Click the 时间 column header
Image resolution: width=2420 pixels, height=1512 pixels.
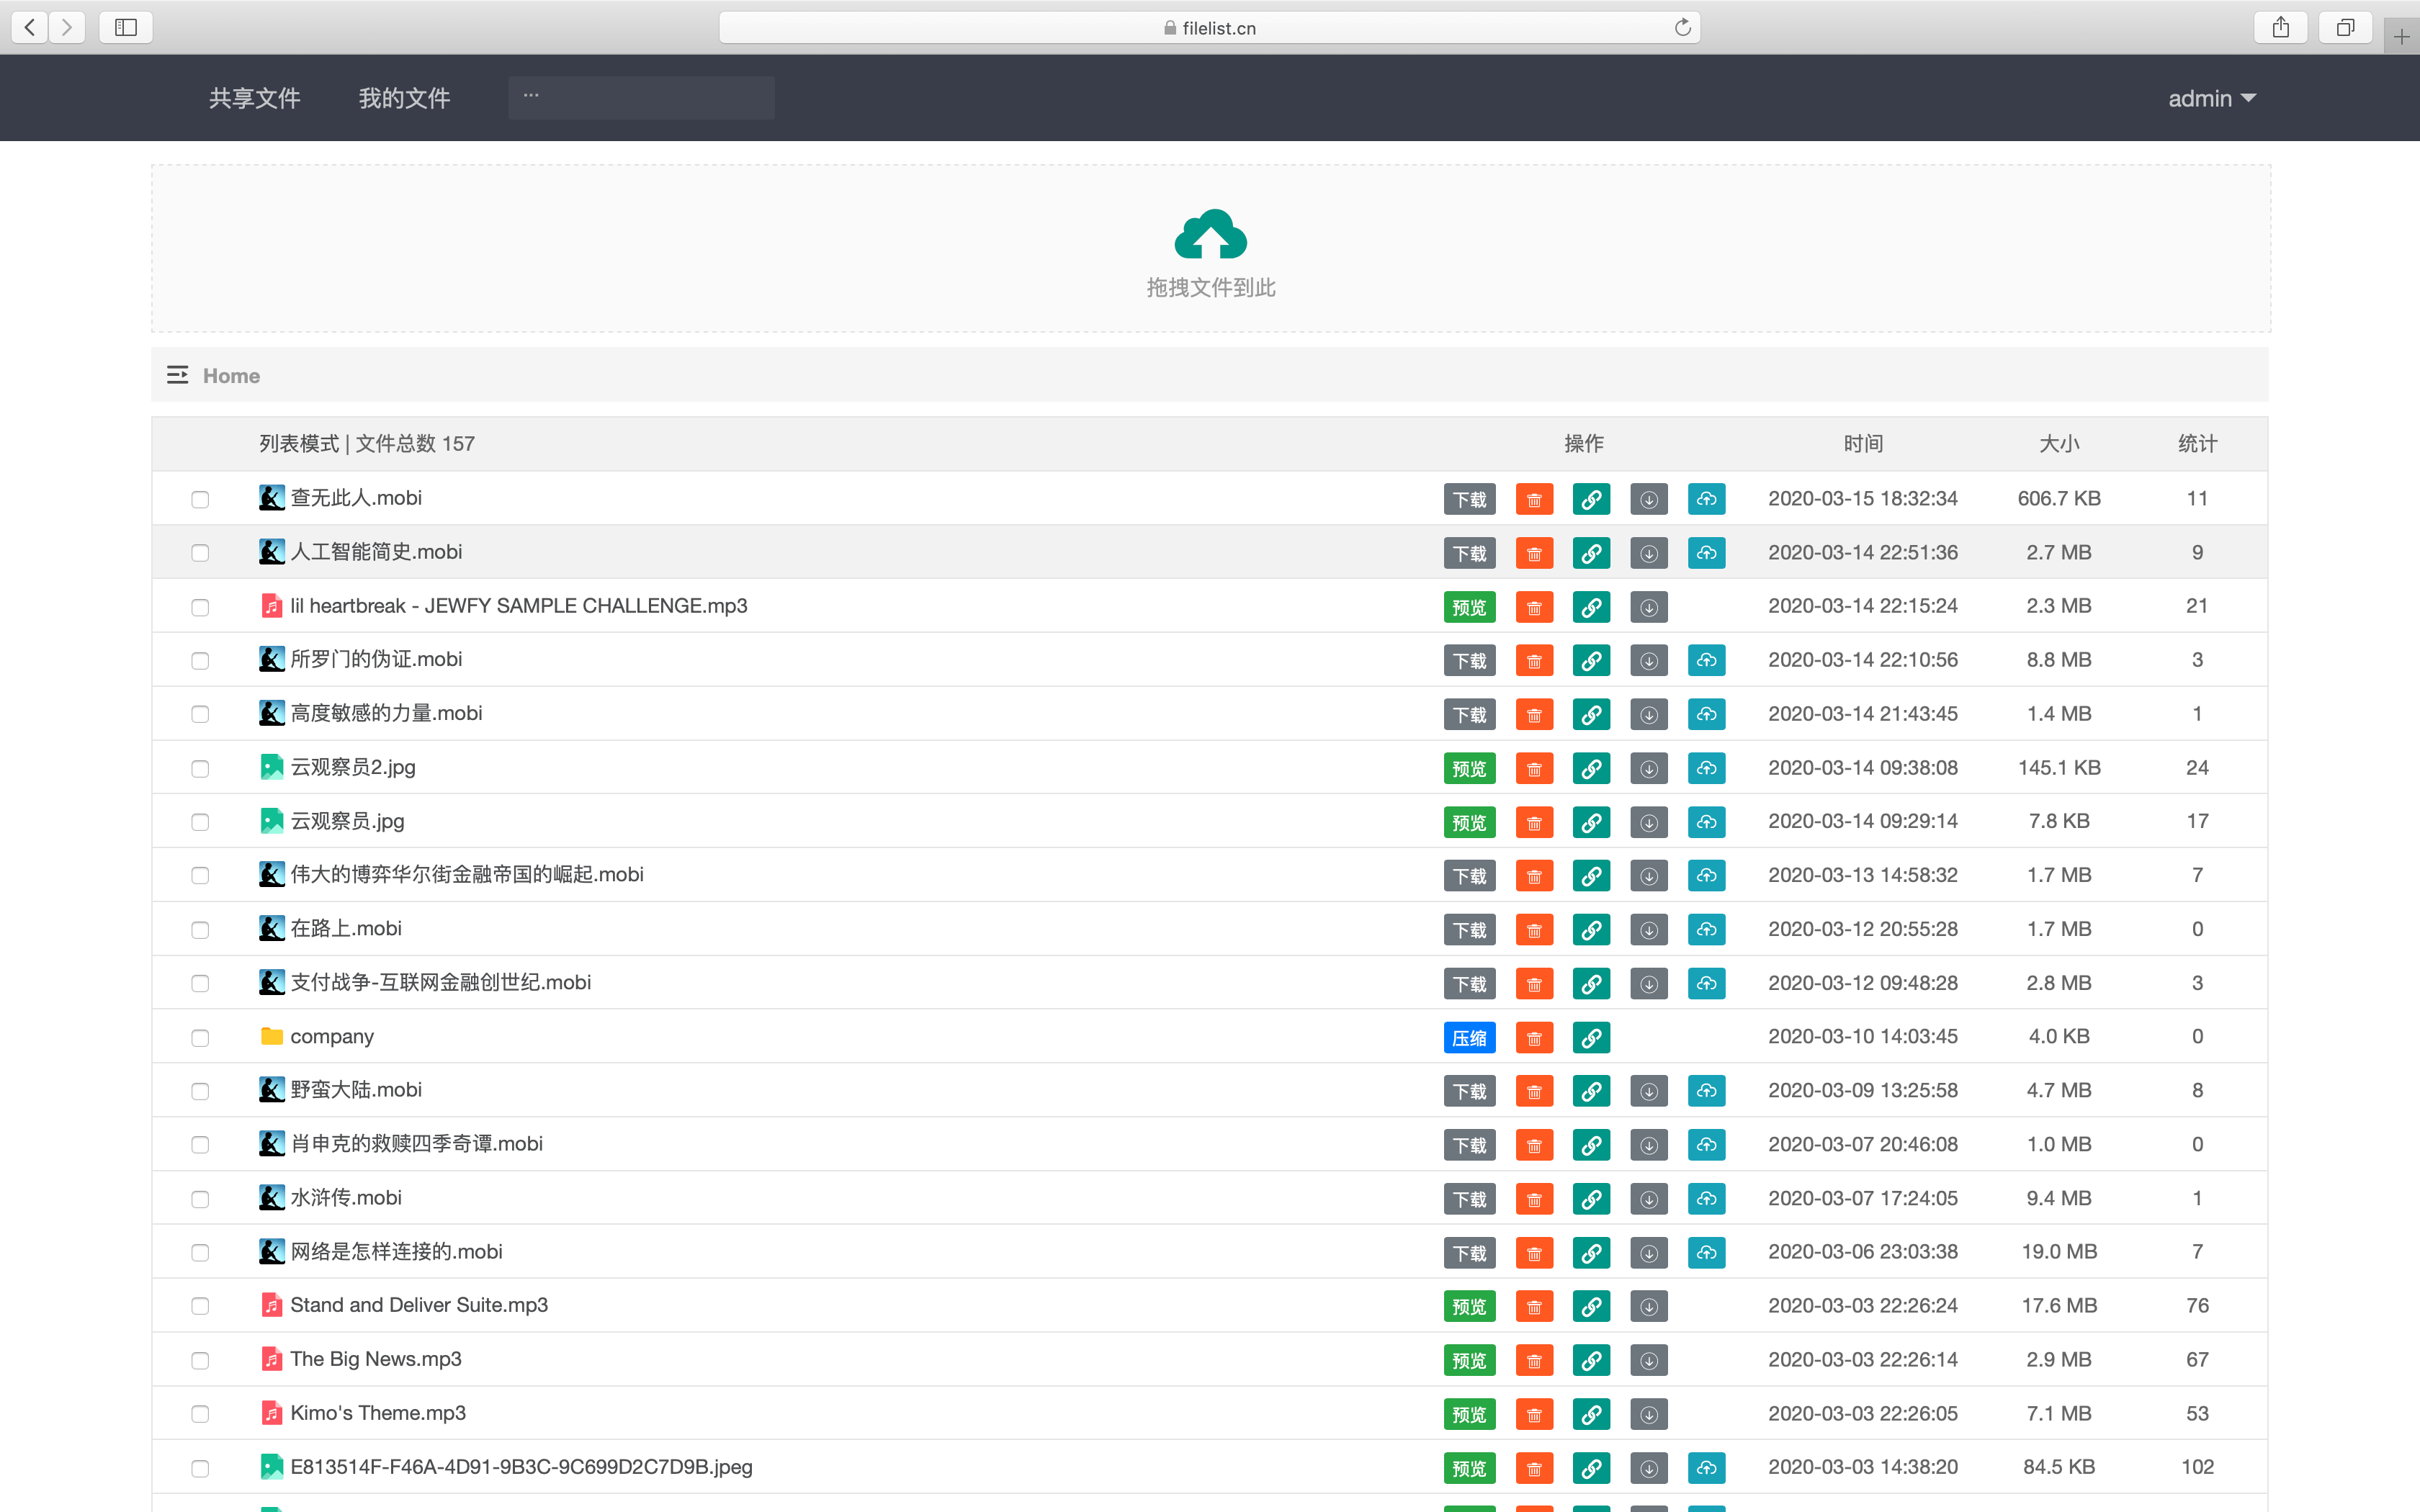pos(1863,443)
